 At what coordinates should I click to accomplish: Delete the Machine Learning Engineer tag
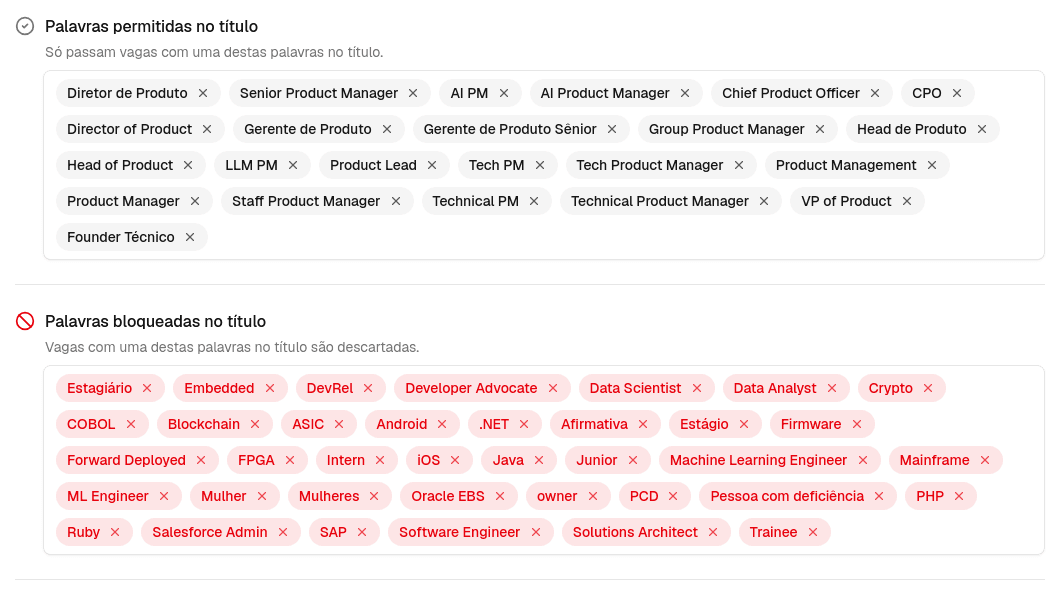[863, 461]
